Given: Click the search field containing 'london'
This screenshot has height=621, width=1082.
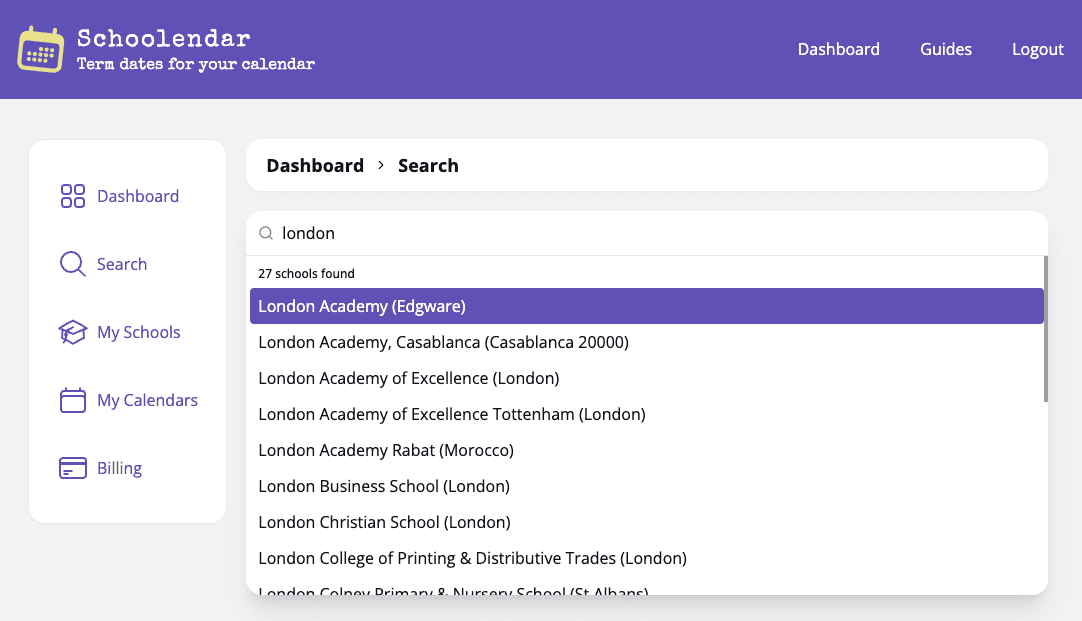Looking at the screenshot, I should click(650, 233).
